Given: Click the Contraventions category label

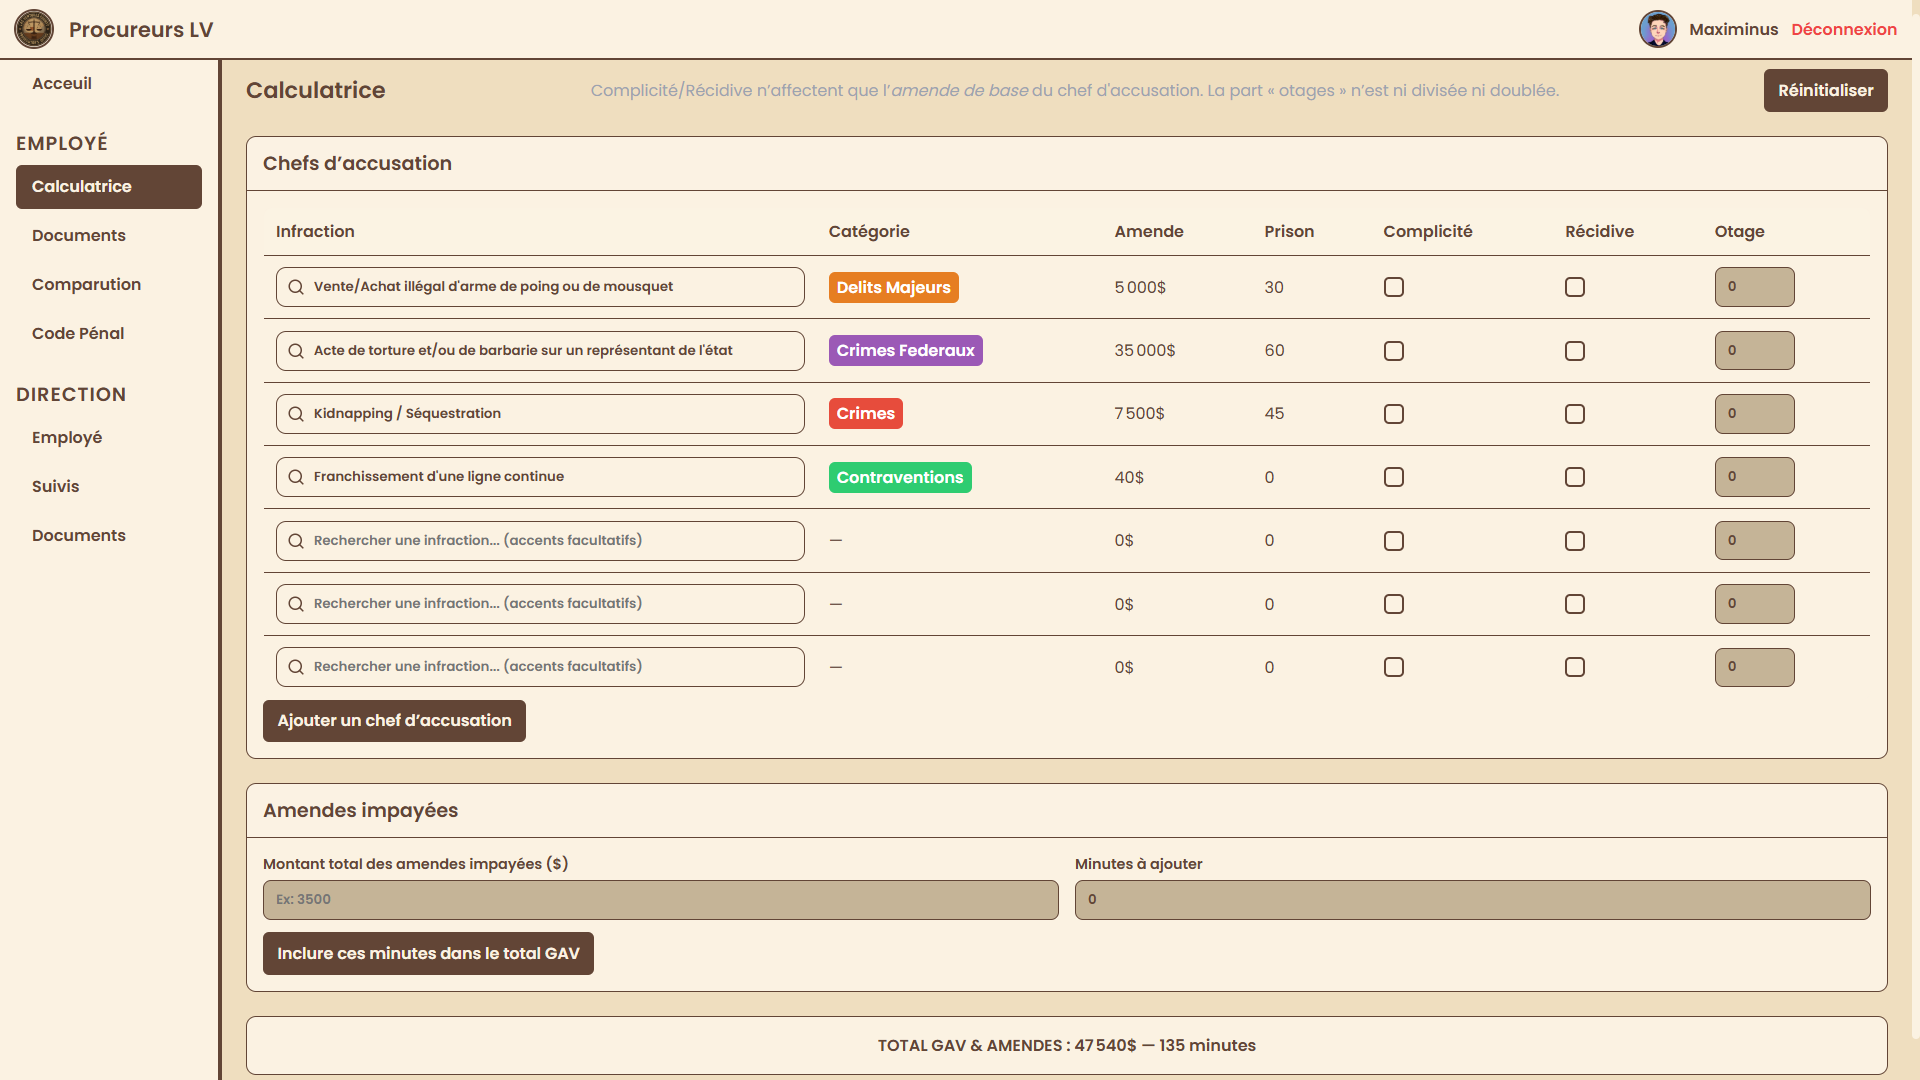Looking at the screenshot, I should [899, 477].
